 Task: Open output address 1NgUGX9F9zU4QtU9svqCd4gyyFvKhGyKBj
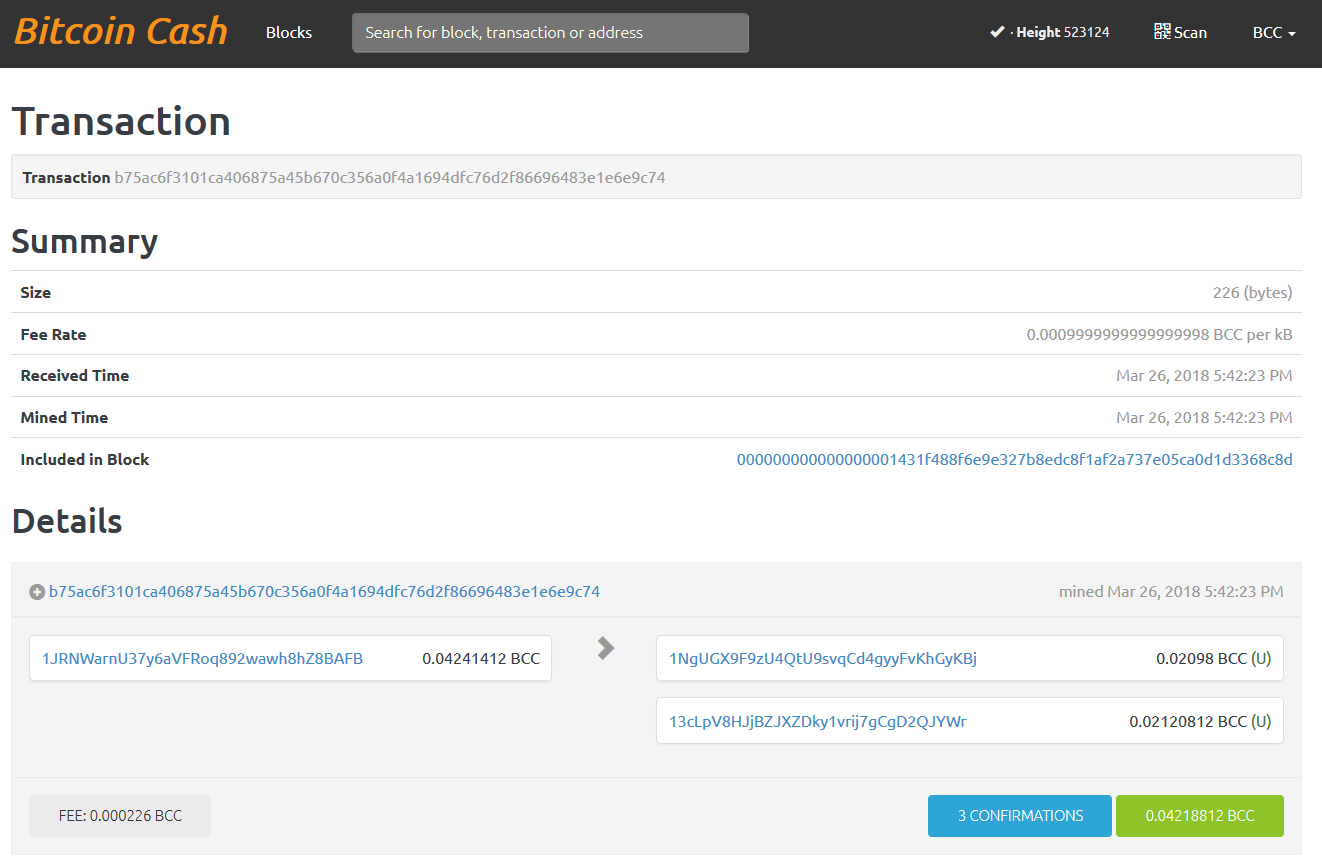pyautogui.click(x=822, y=659)
